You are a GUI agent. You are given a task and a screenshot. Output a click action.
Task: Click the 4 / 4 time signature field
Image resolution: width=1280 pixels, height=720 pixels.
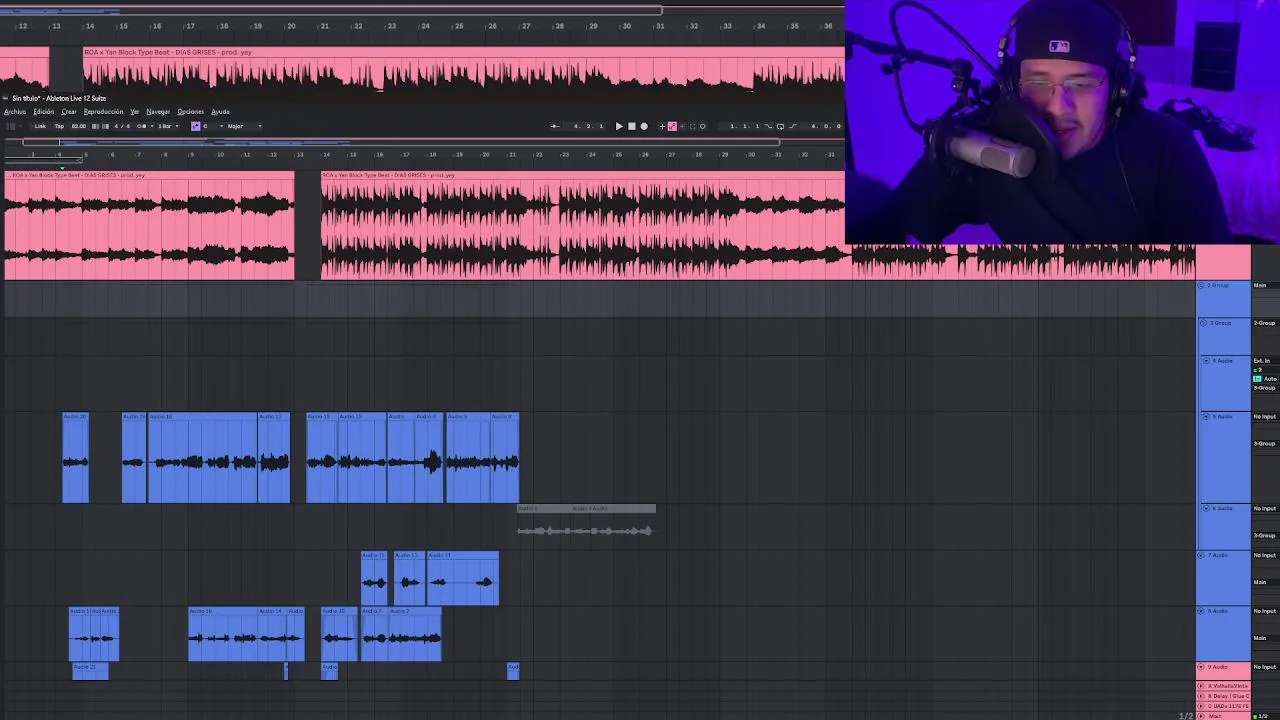click(122, 126)
